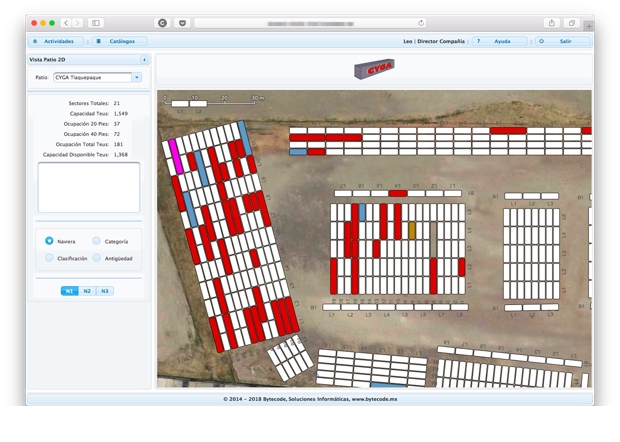Click the Ayuda help button

point(497,42)
